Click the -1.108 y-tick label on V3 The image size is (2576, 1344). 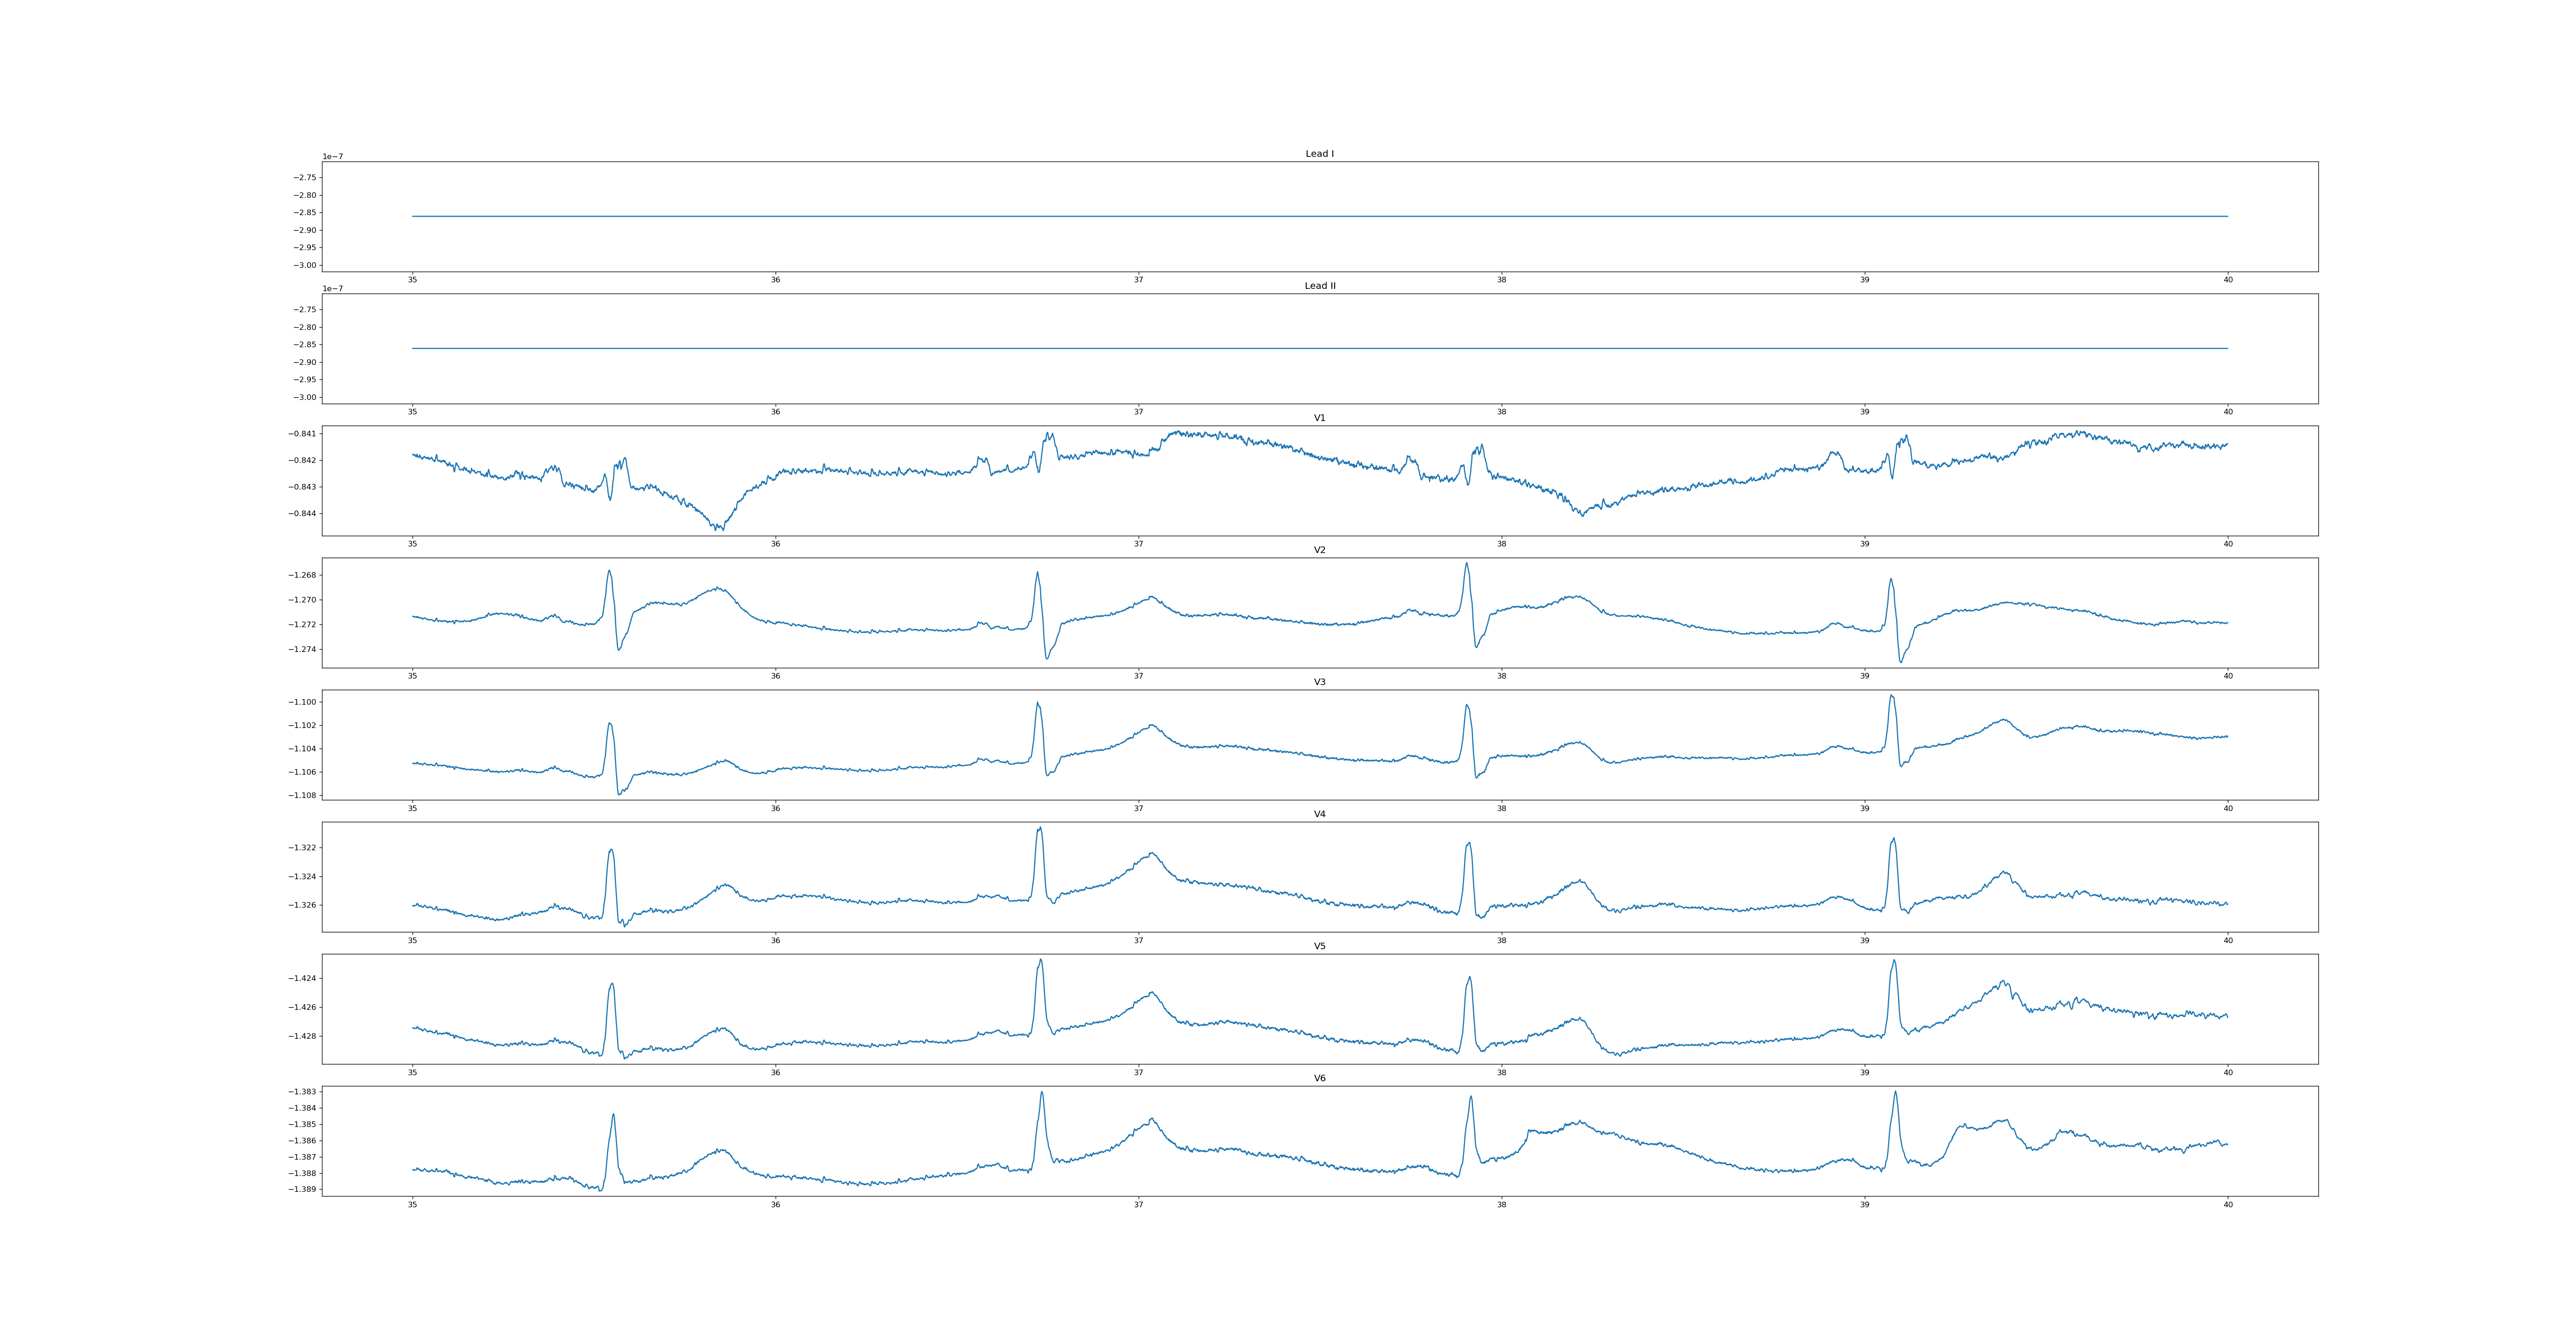coord(302,796)
